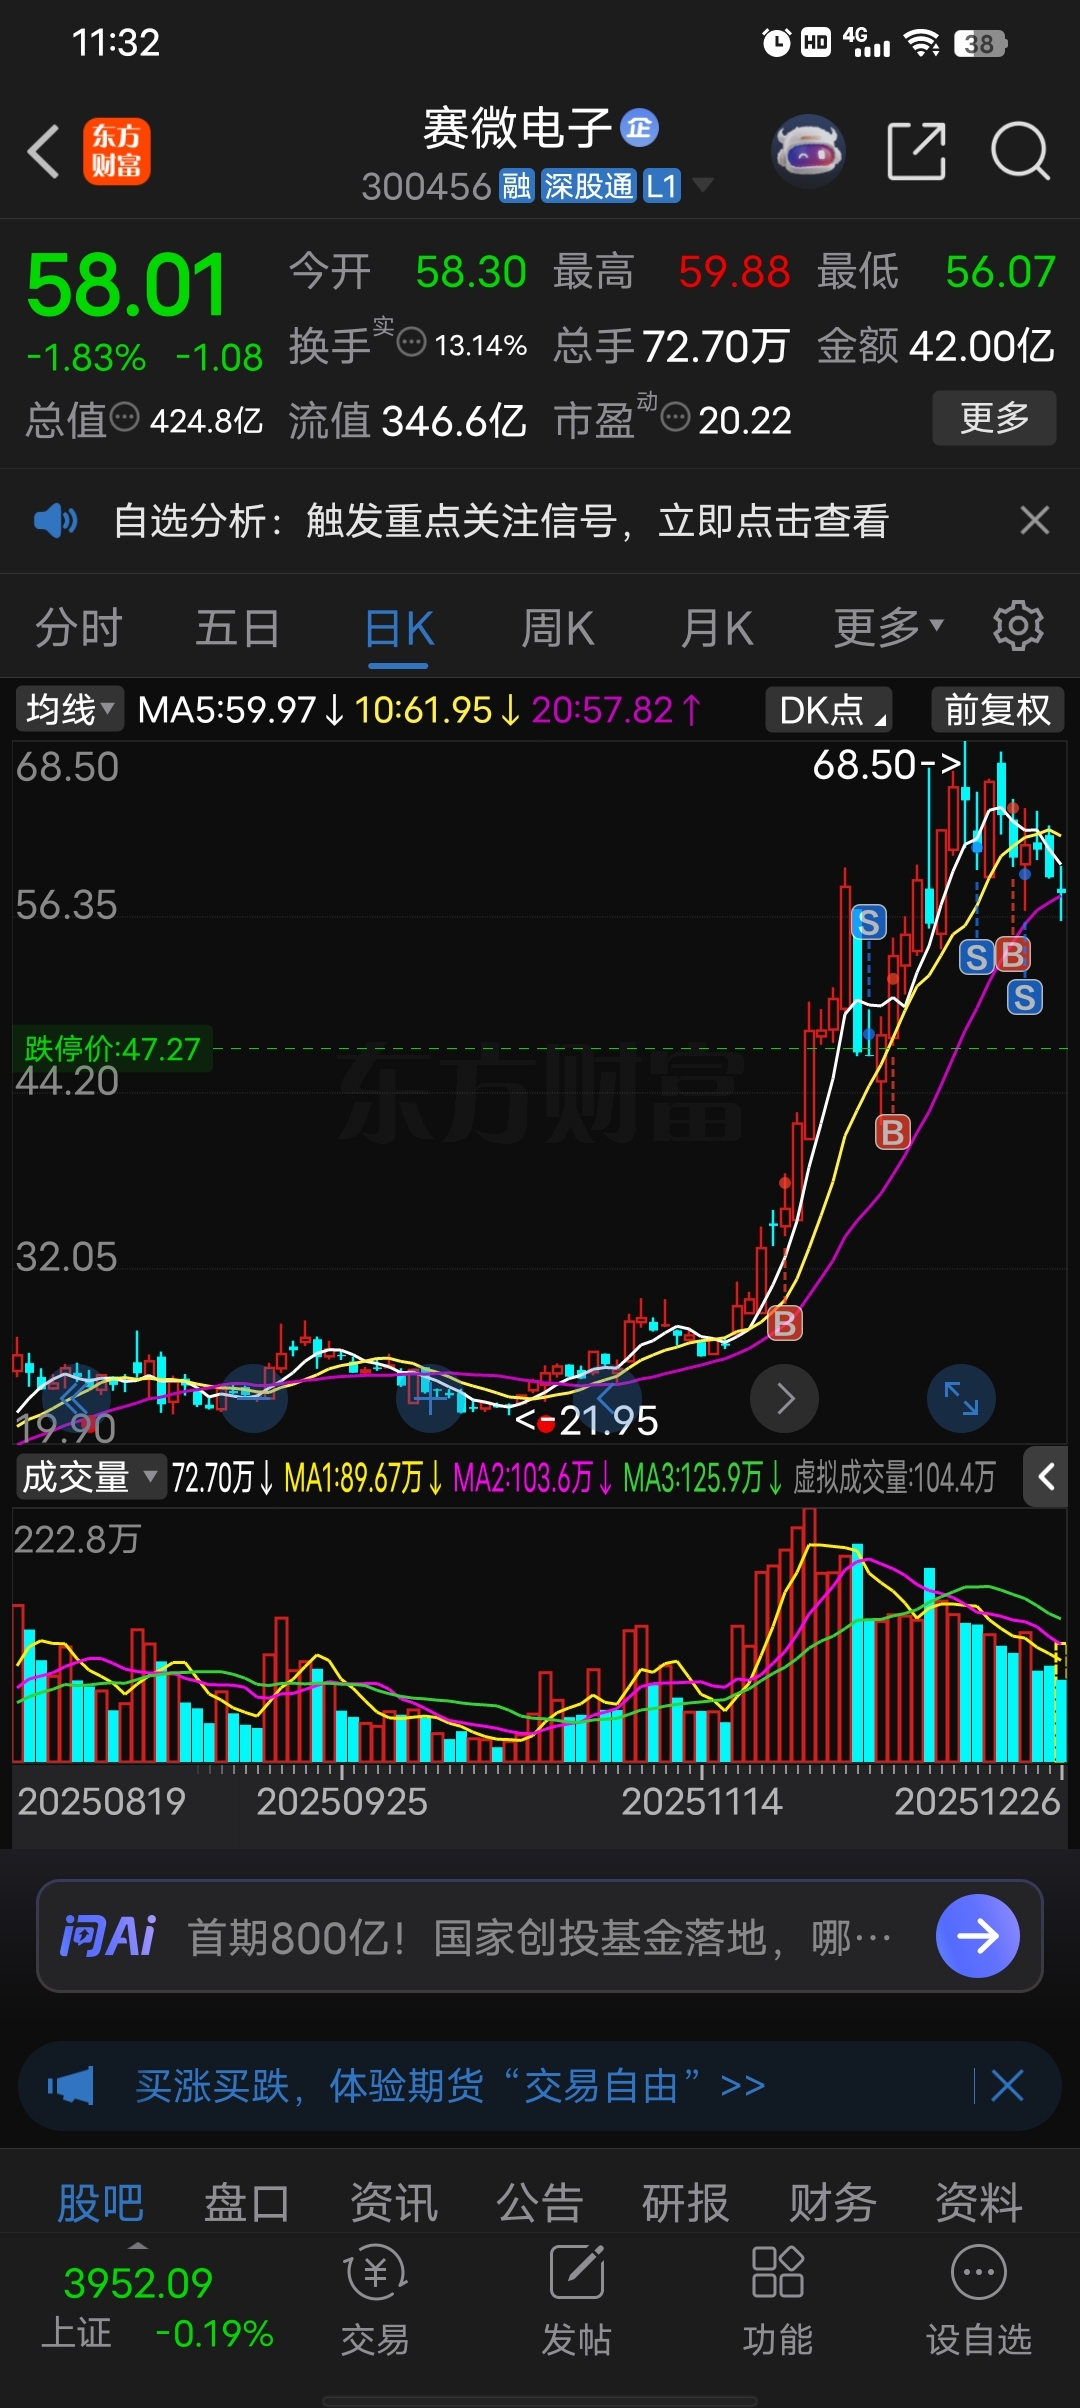Tap 虚拟成交量:104.4万 label
The image size is (1080, 2408).
point(894,1477)
